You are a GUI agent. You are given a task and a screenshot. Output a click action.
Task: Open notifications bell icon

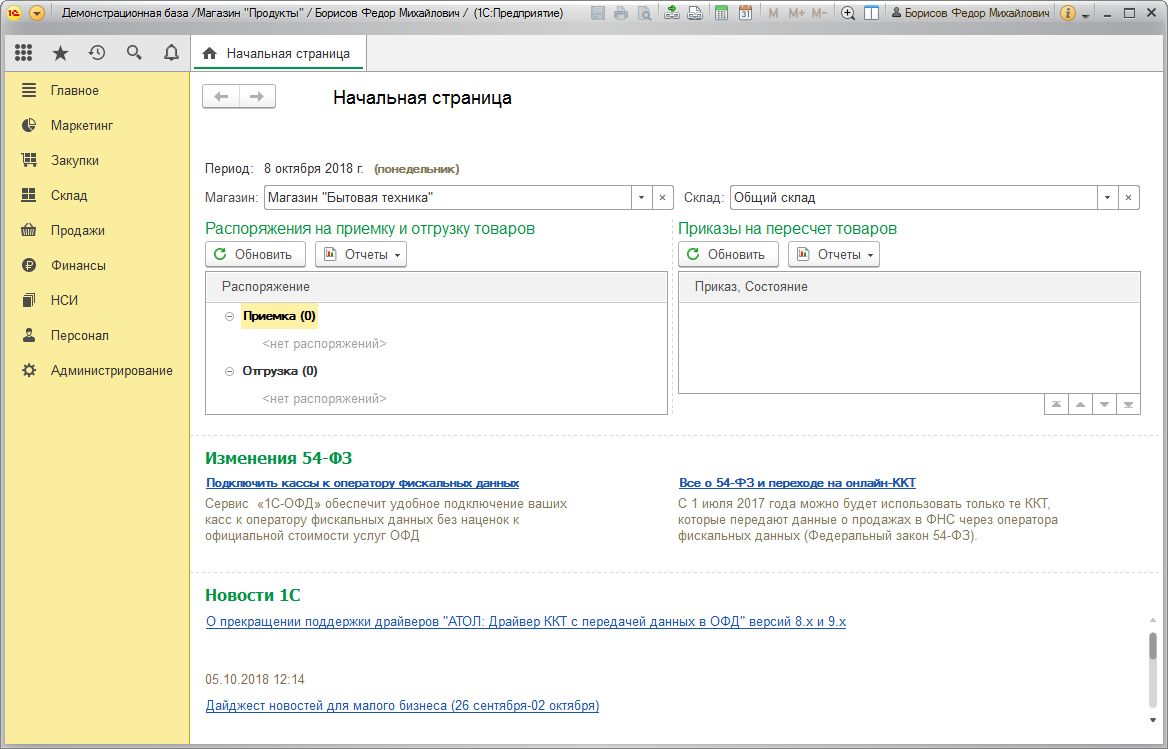coord(171,52)
